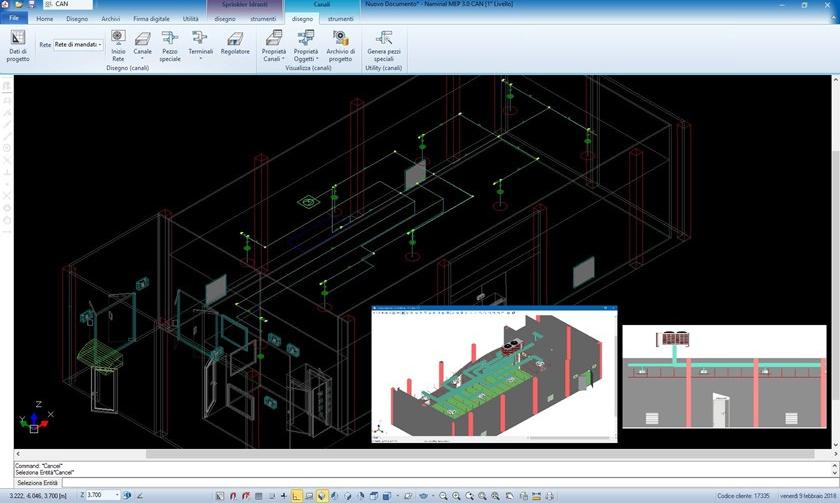Screen dimensions: 840x503
Task: Open Dati di progetto
Action: click(x=18, y=45)
